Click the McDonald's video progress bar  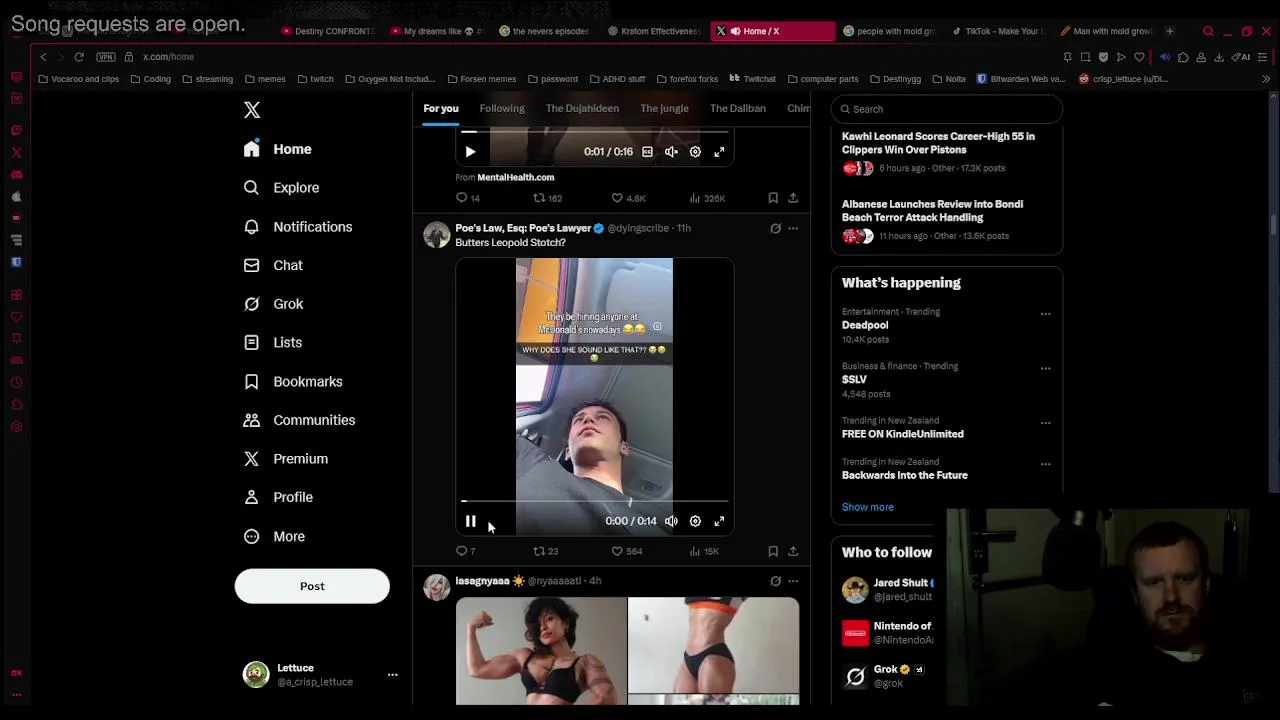[x=594, y=501]
